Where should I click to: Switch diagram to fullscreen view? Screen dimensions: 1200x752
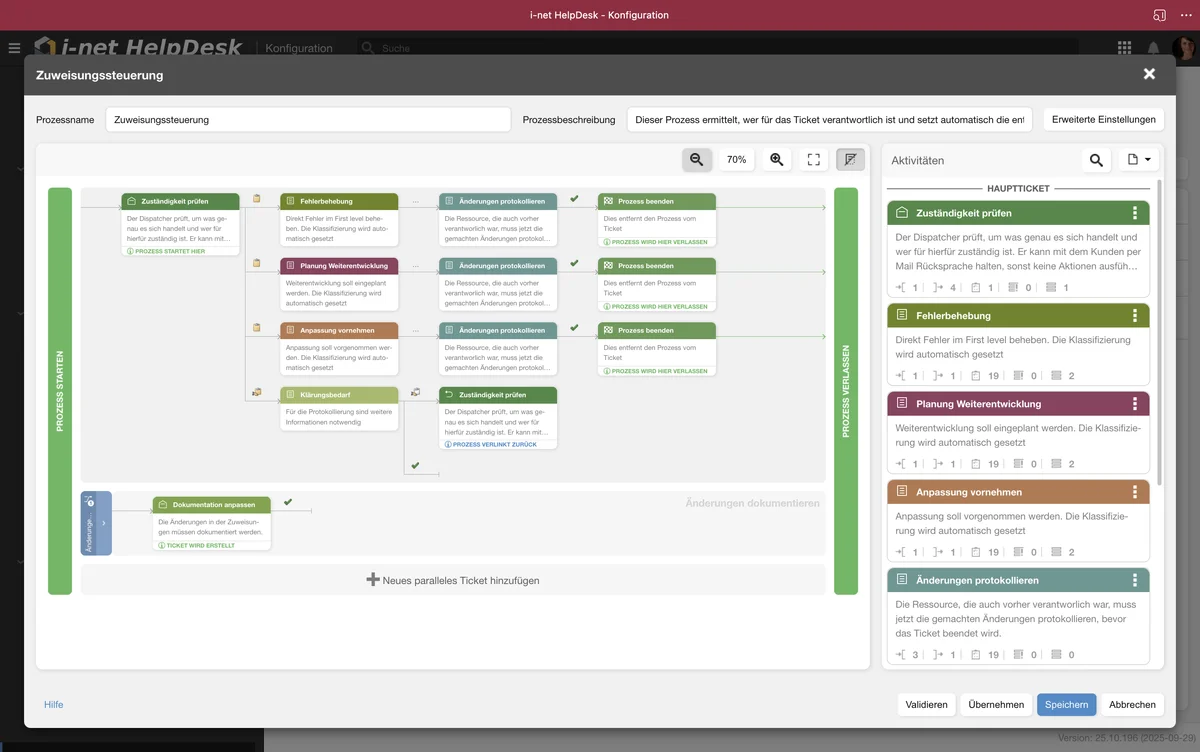tap(814, 160)
